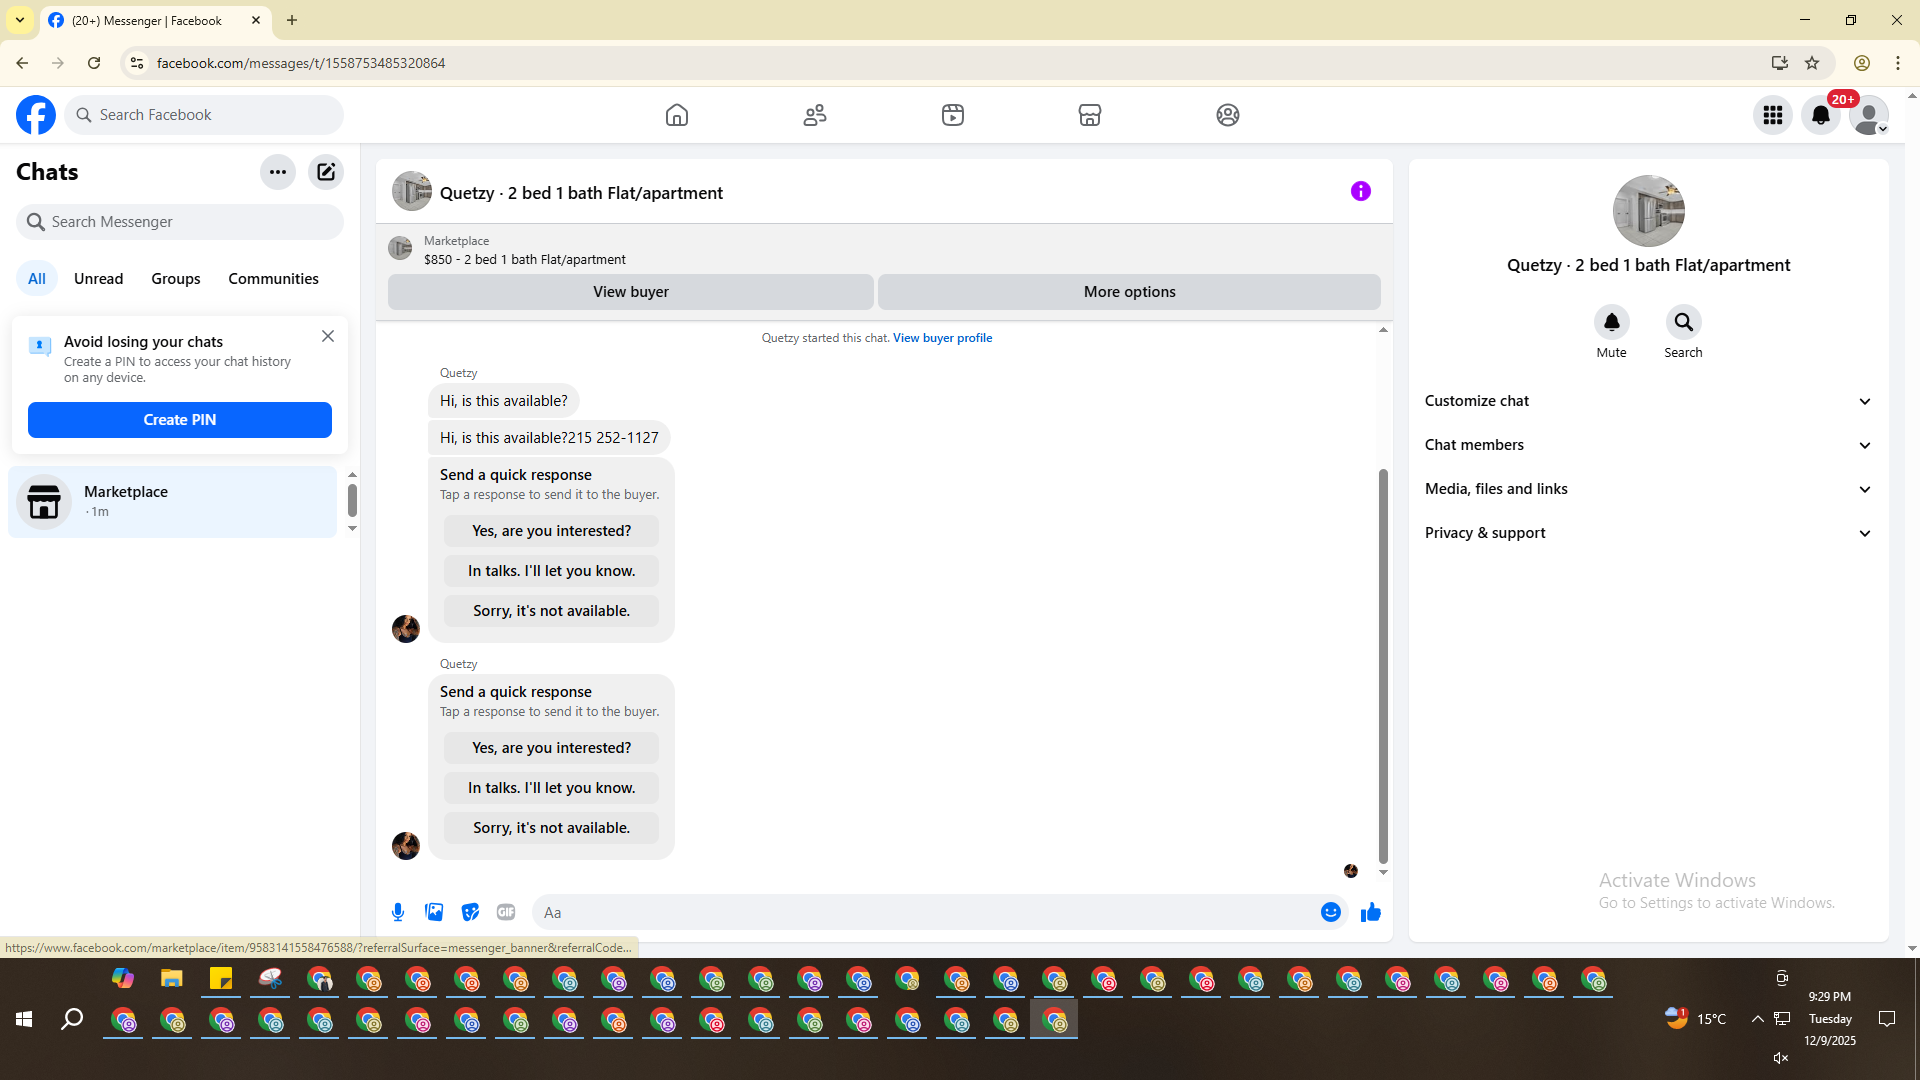
Task: Click the voice clip microphone icon
Action: pyautogui.click(x=398, y=912)
